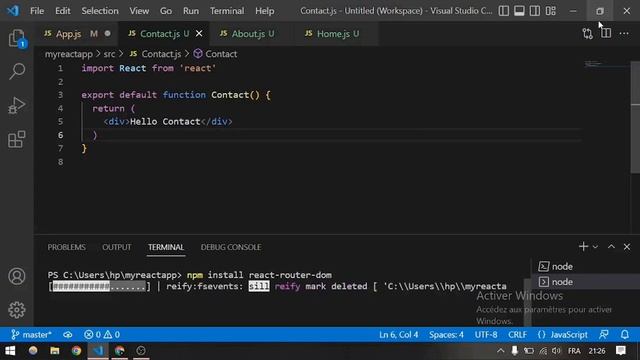Select the second node terminal

(x=585, y=282)
